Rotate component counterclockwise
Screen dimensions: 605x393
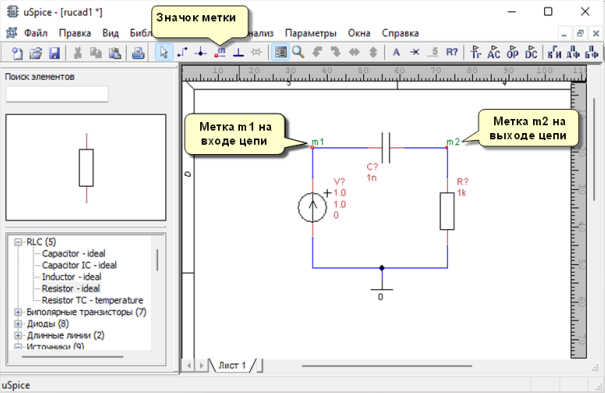[317, 52]
